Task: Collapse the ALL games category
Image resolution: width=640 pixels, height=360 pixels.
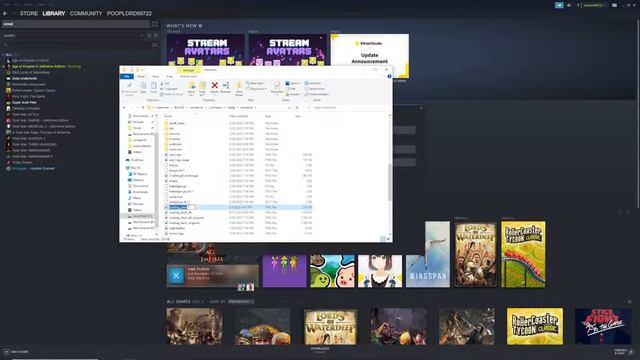Action: click(9, 54)
